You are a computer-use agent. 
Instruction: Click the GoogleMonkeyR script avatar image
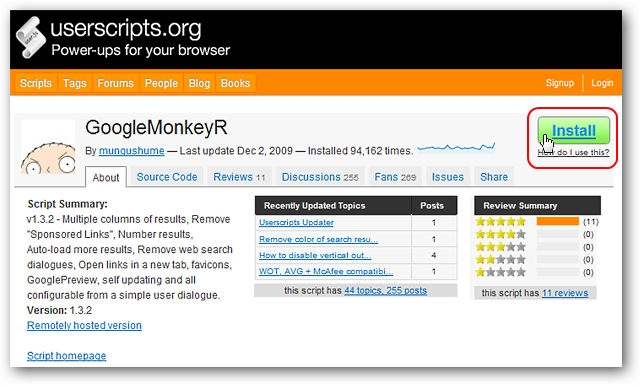(x=48, y=147)
